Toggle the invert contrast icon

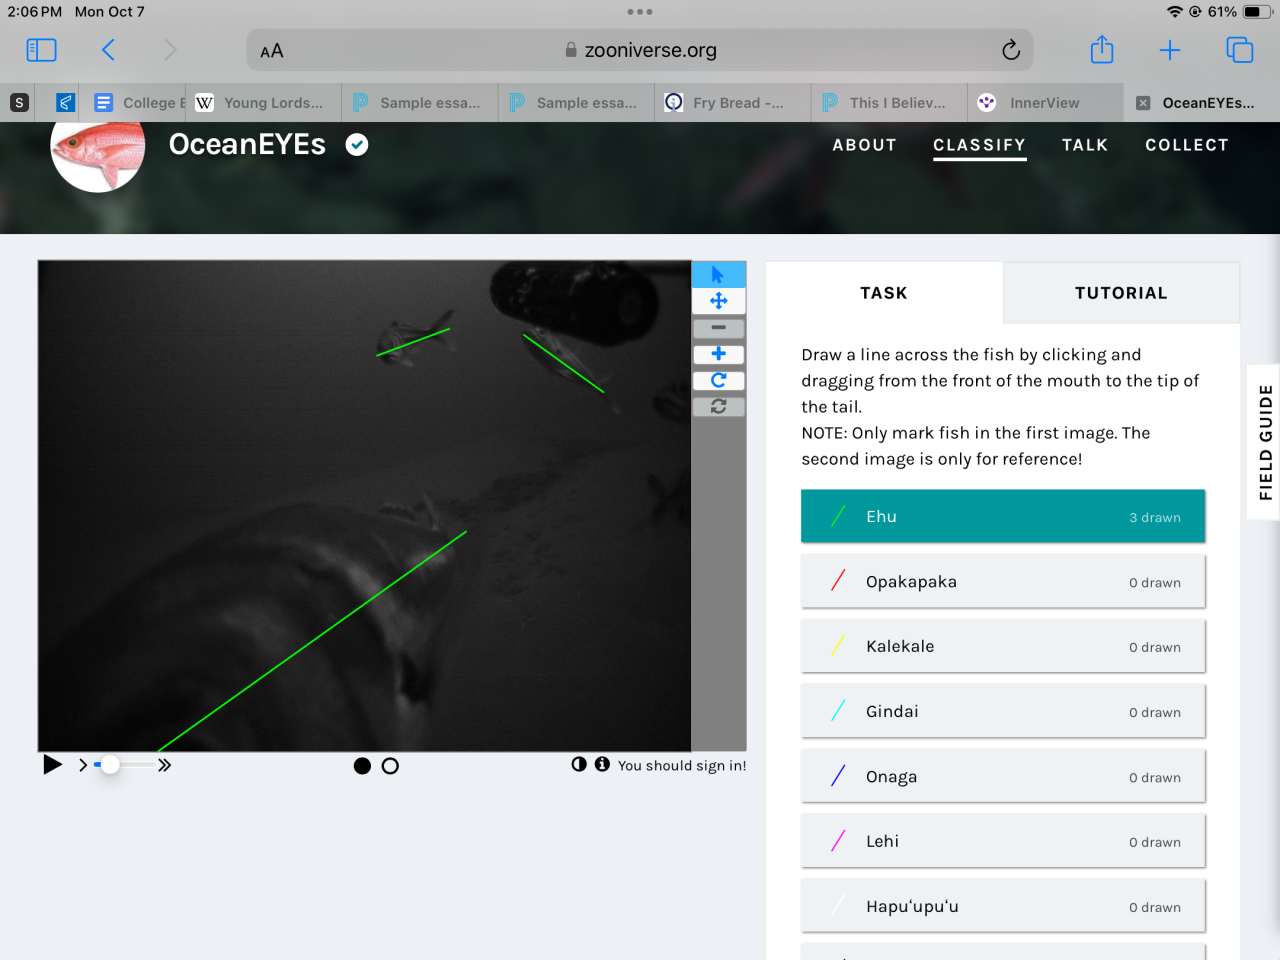click(x=579, y=764)
